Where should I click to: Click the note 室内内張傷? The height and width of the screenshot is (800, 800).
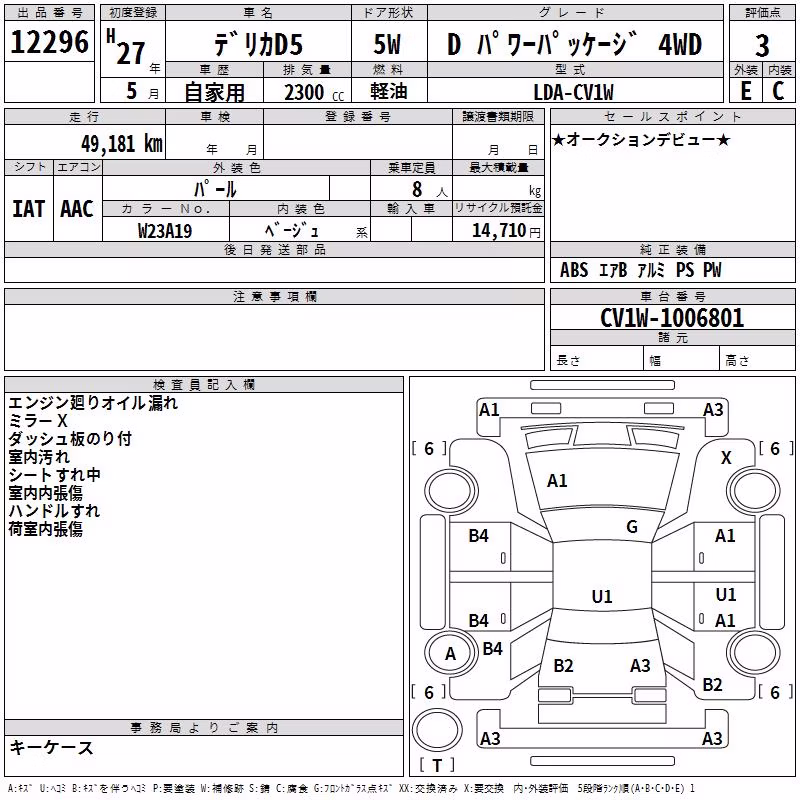(45, 493)
